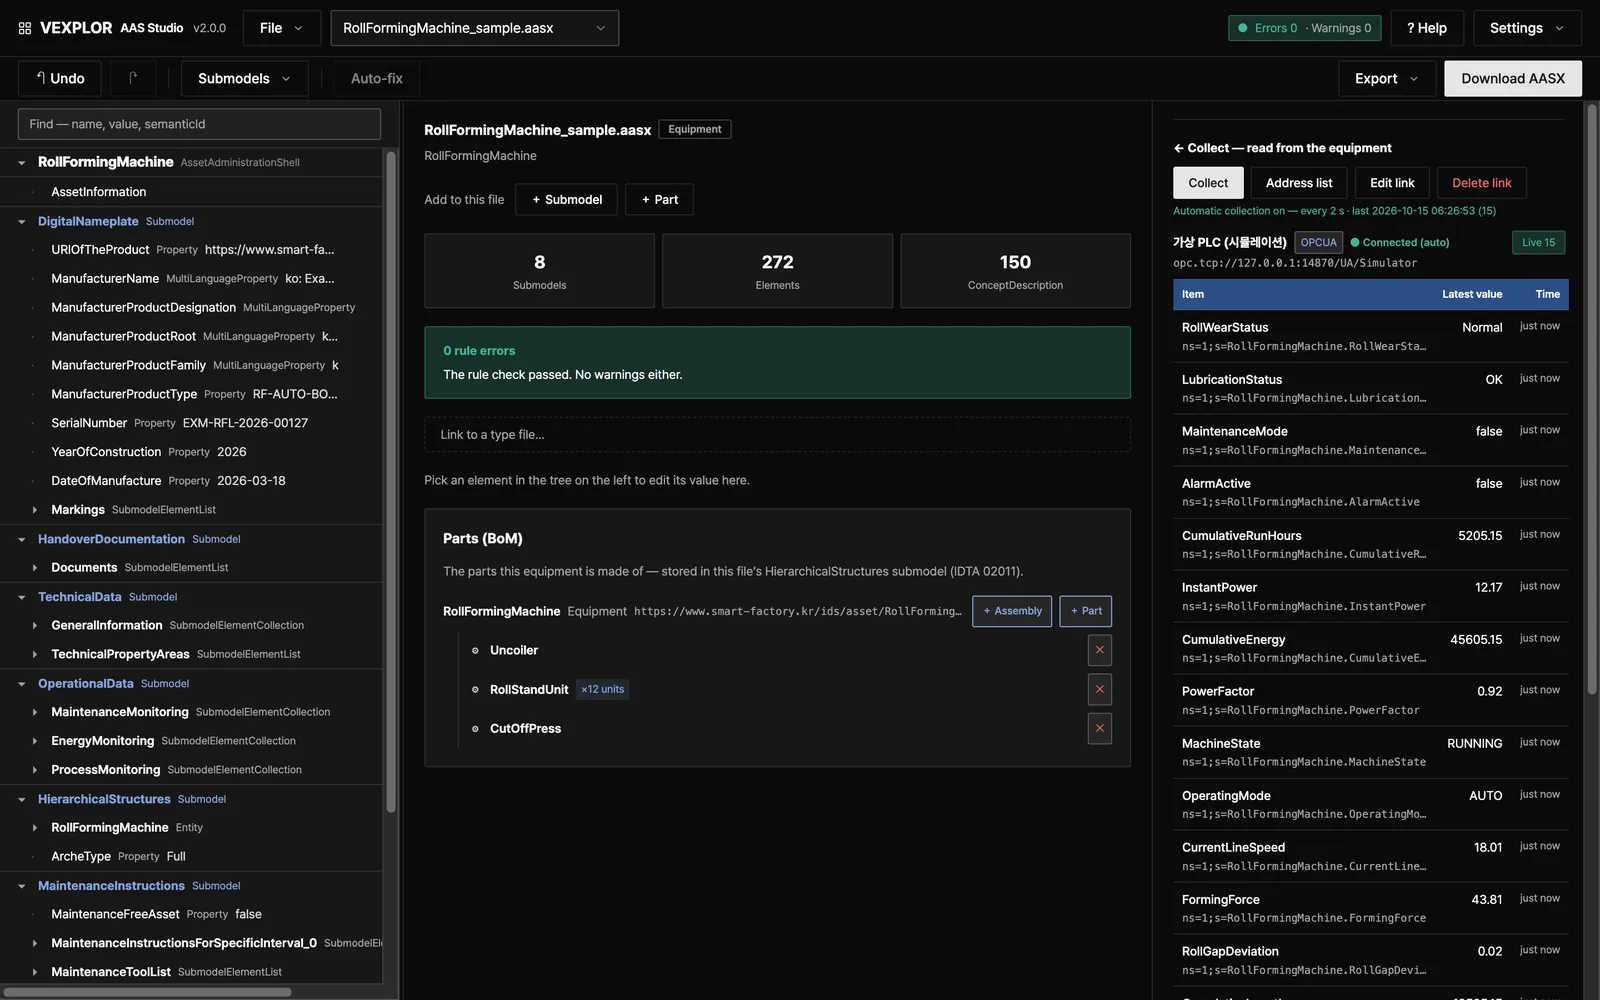Select the SerialNumber property row
The height and width of the screenshot is (1000, 1600).
(x=191, y=423)
